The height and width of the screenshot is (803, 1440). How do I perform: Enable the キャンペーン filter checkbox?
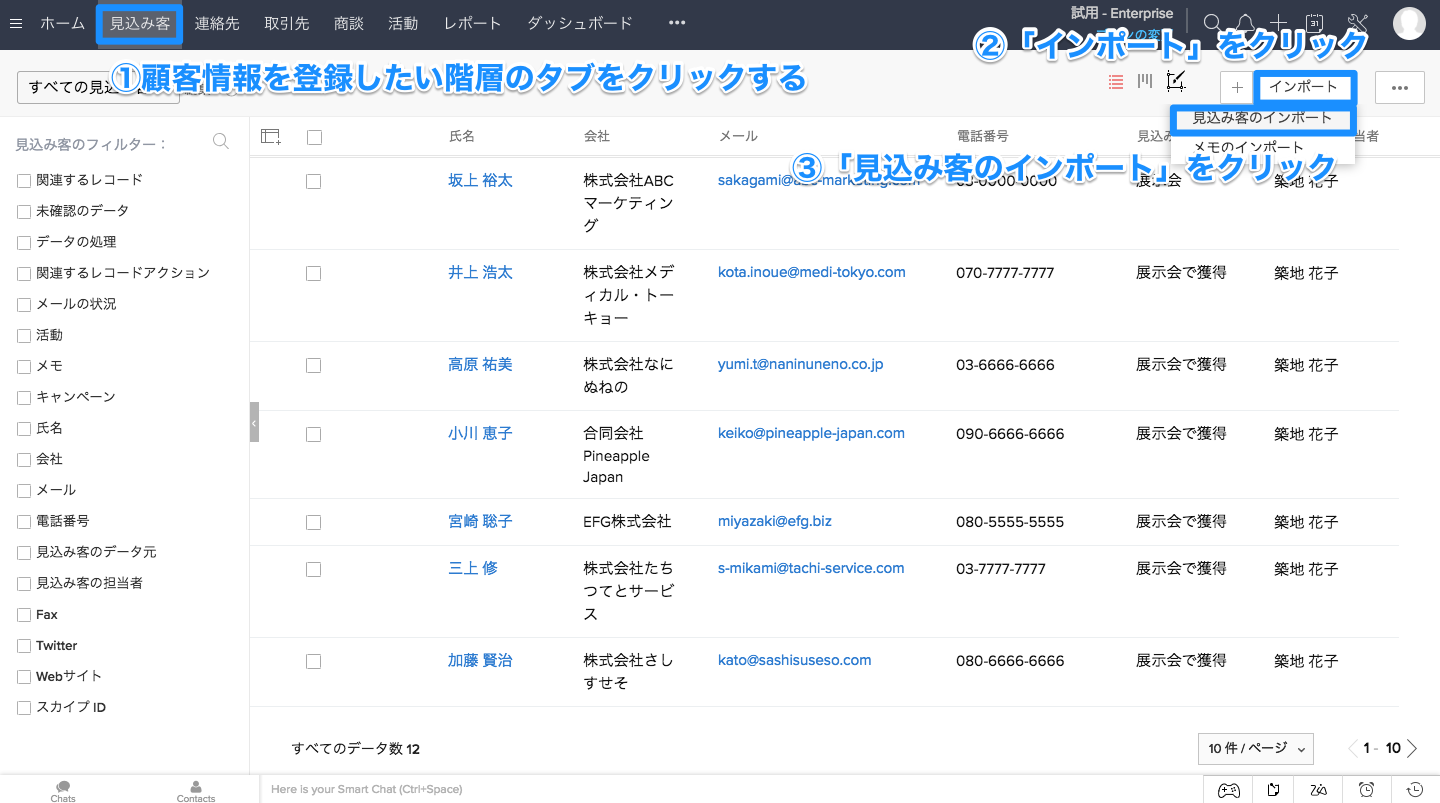pyautogui.click(x=24, y=398)
